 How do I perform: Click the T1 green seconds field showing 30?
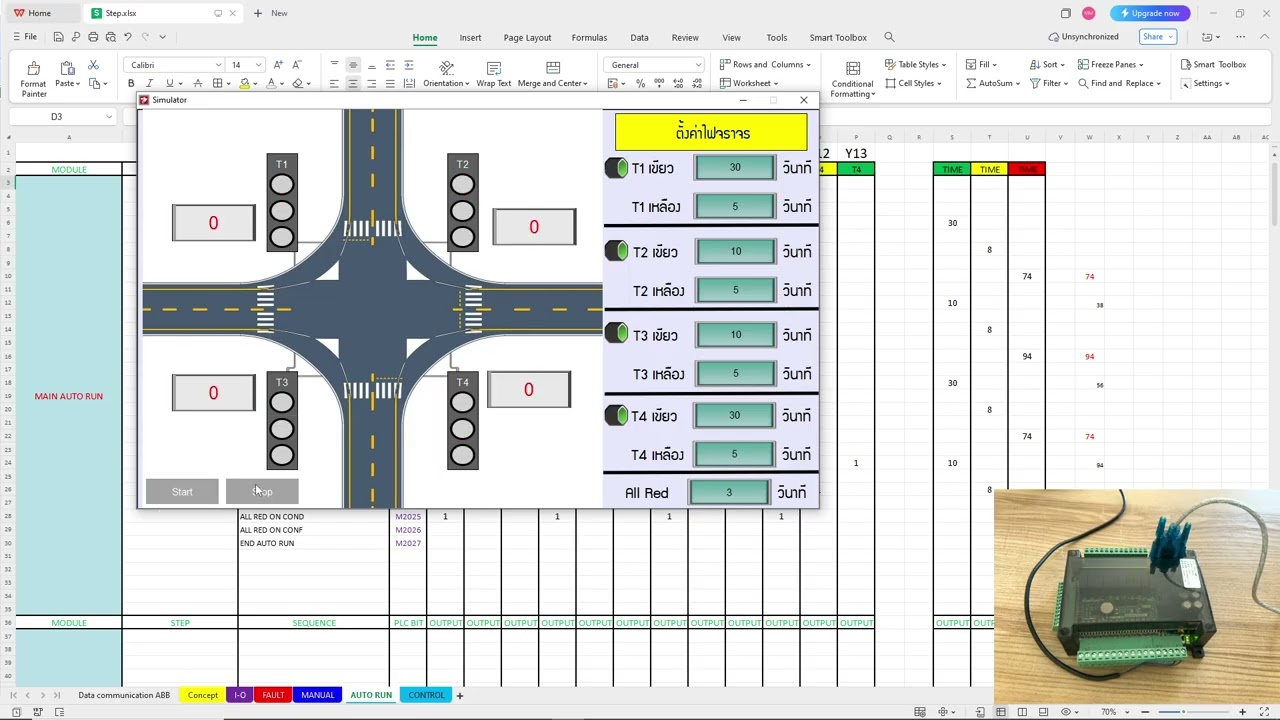point(735,168)
